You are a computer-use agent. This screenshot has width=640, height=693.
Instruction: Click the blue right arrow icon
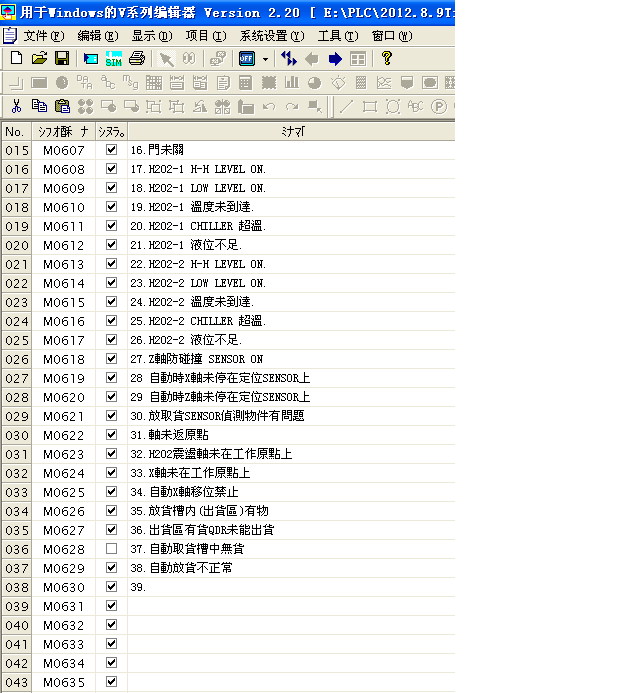click(335, 59)
